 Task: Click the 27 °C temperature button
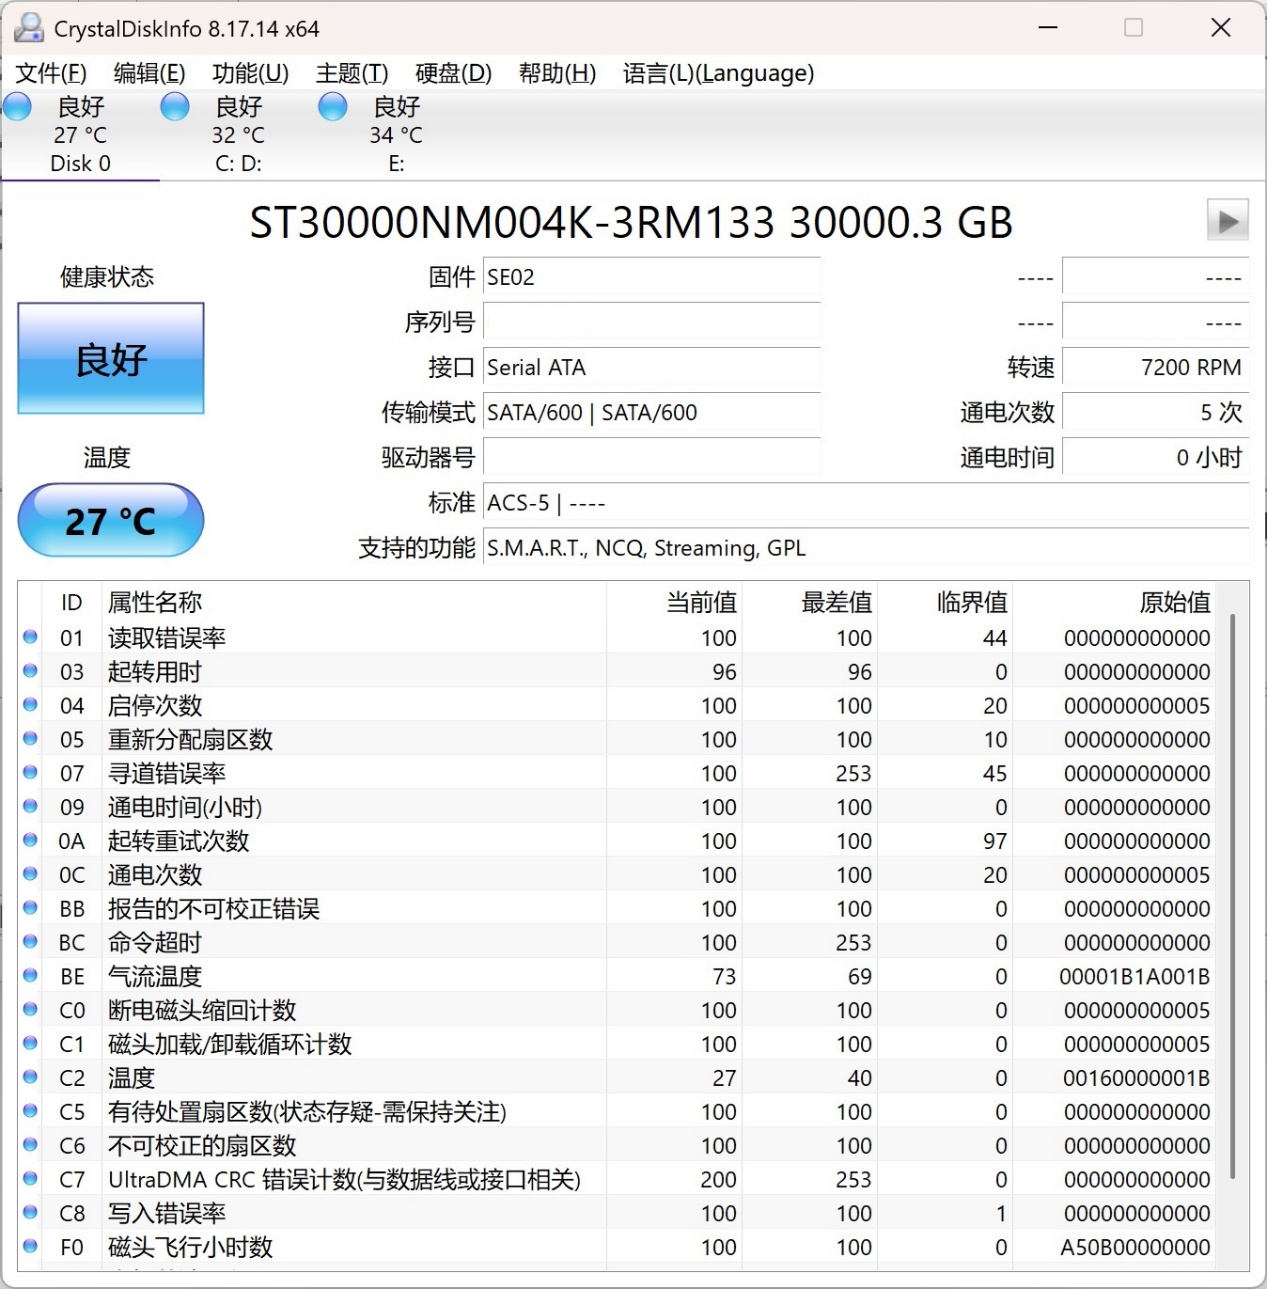pyautogui.click(x=111, y=520)
